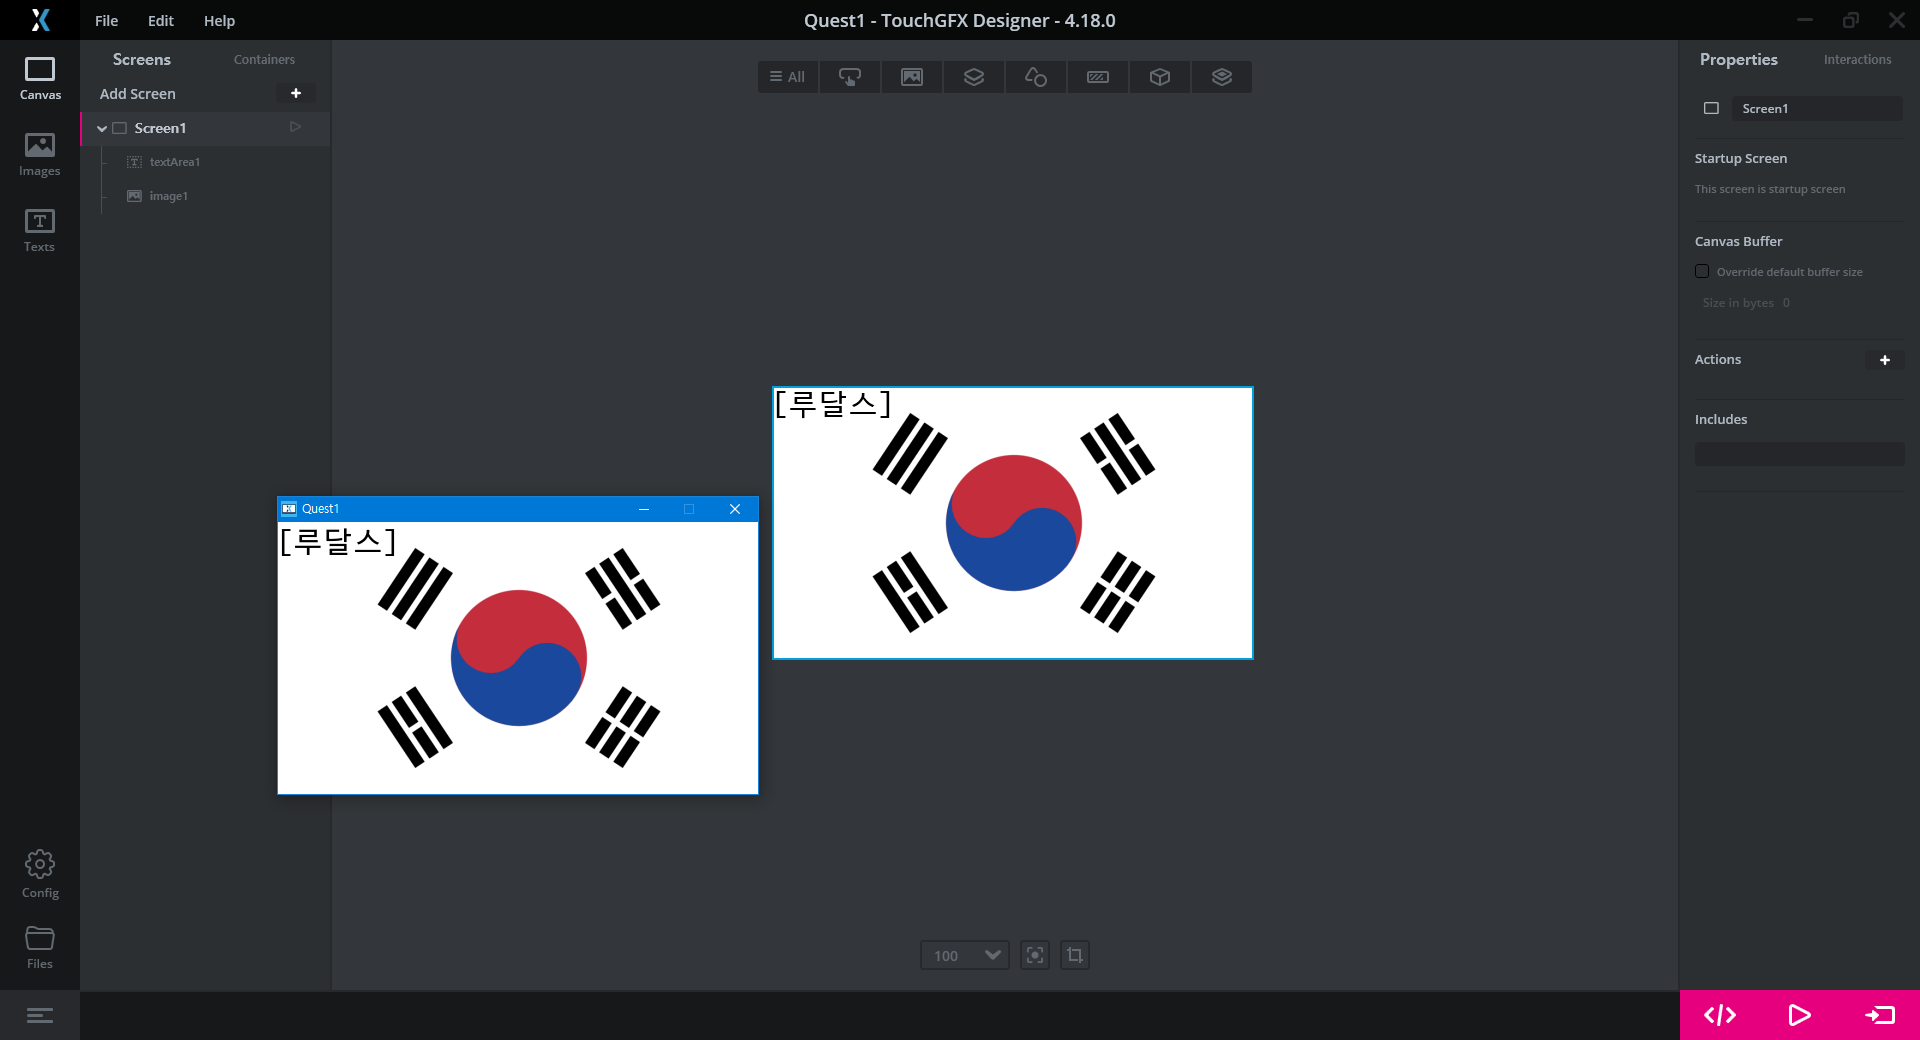Click the Includes input field
This screenshot has height=1040, width=1920.
[1799, 454]
